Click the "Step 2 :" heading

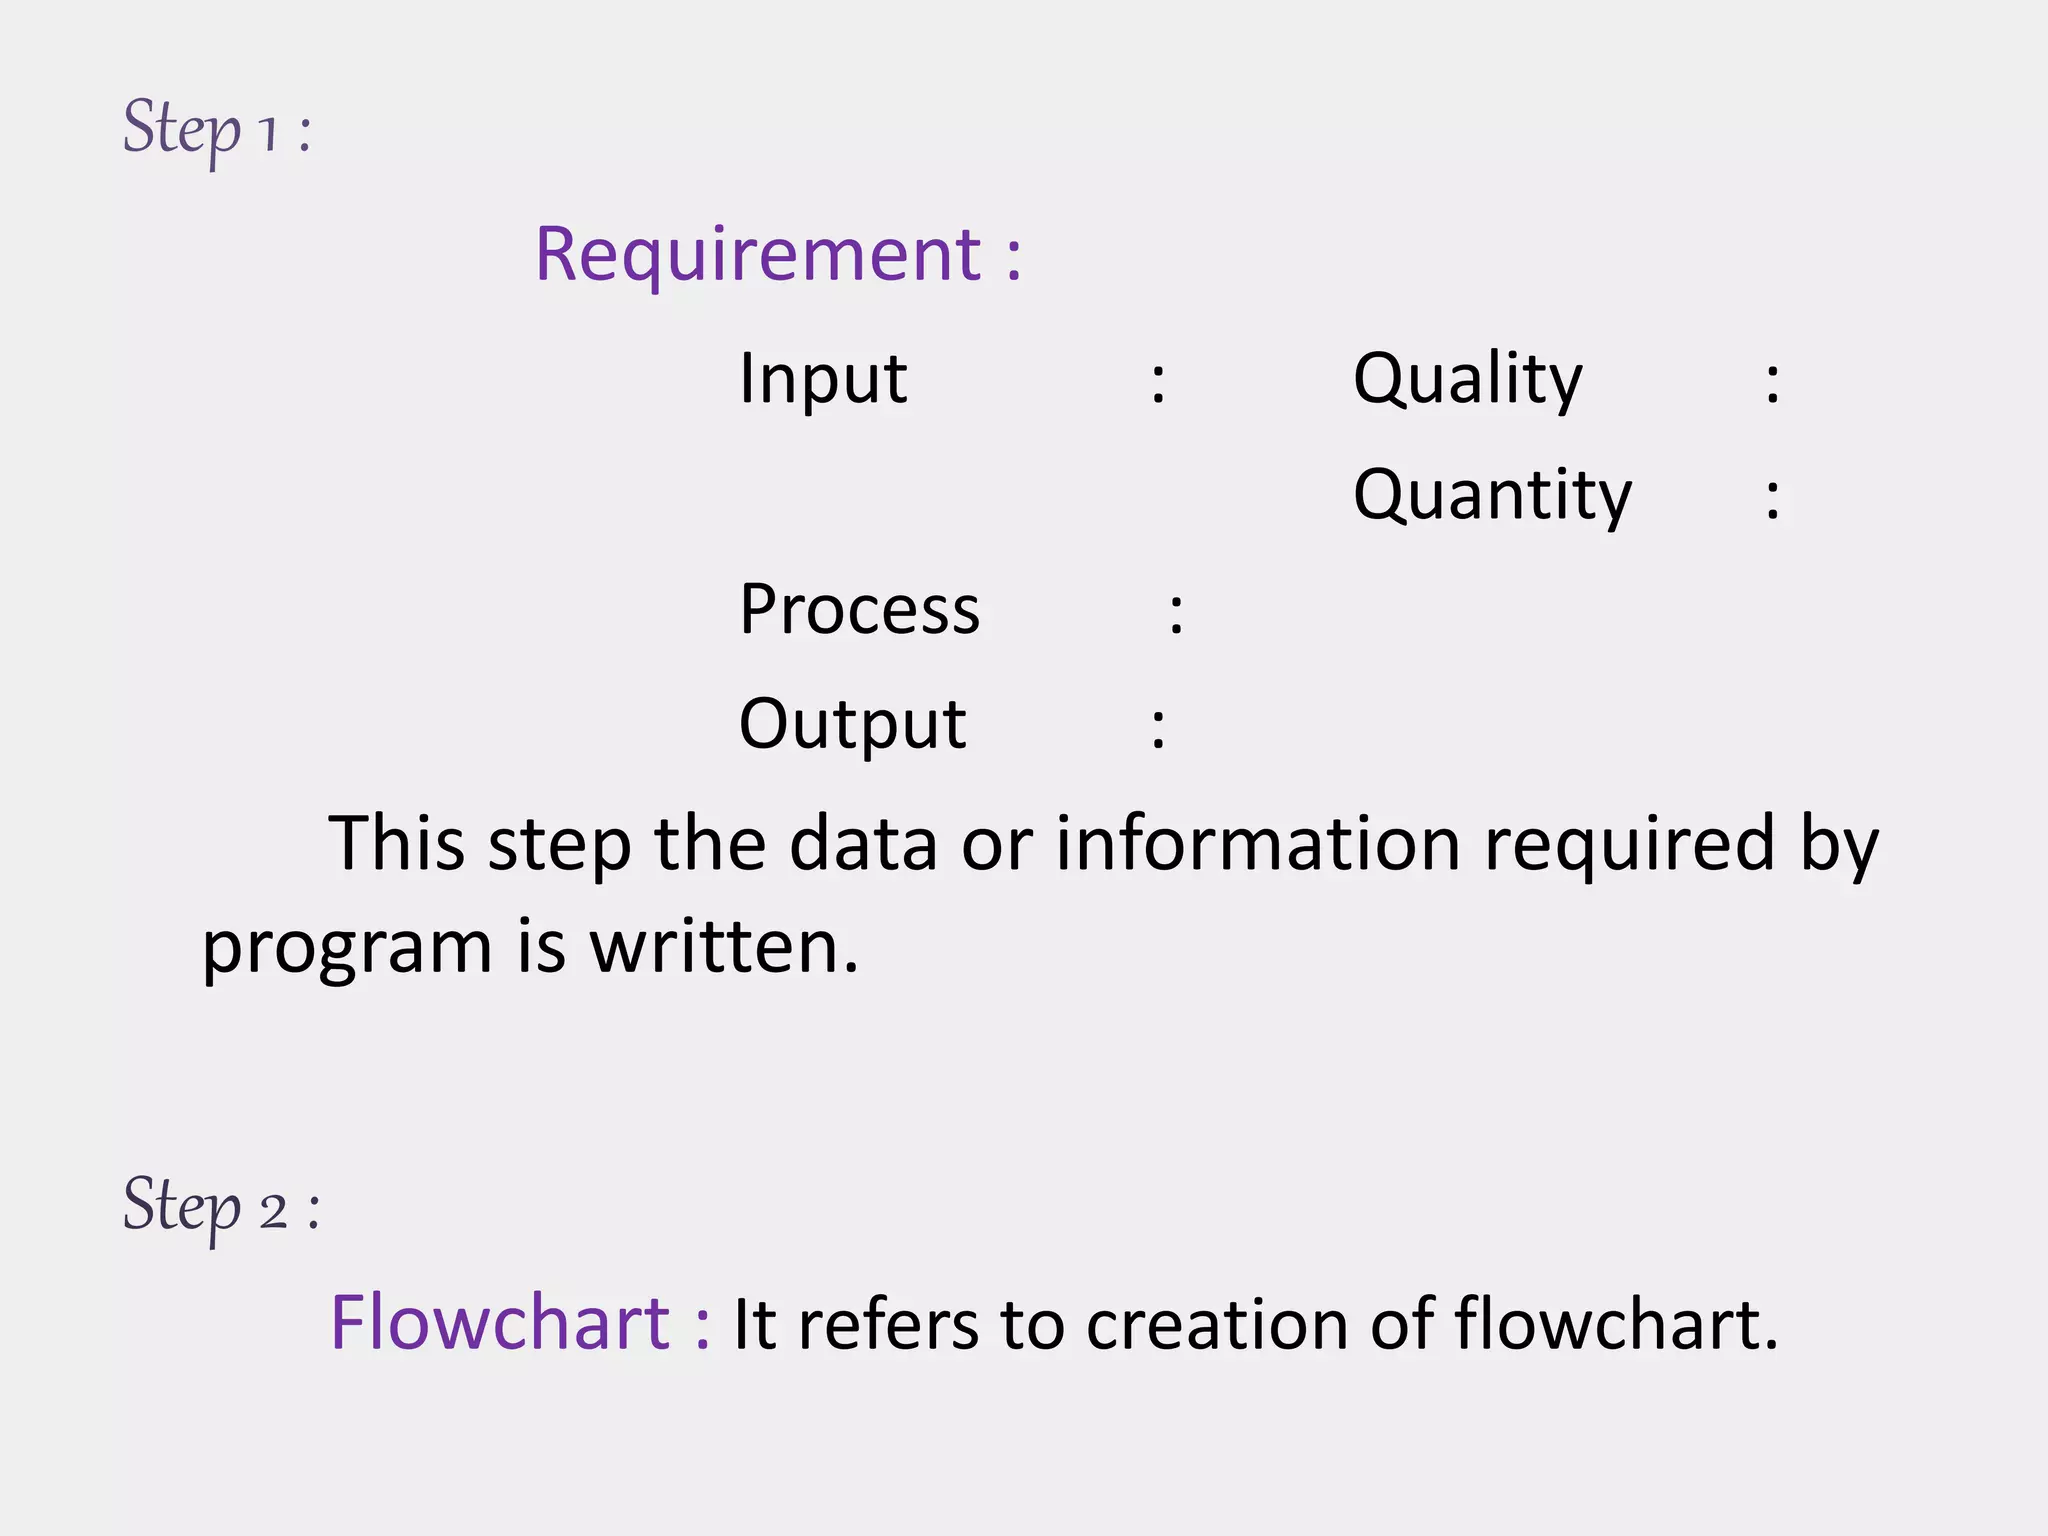pos(220,1206)
